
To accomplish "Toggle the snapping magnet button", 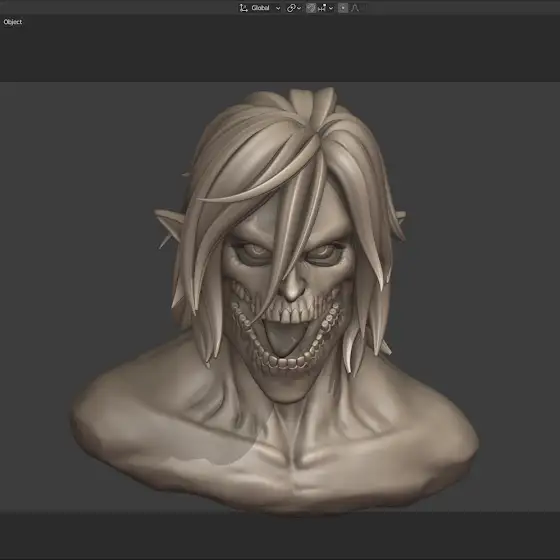I will (311, 8).
